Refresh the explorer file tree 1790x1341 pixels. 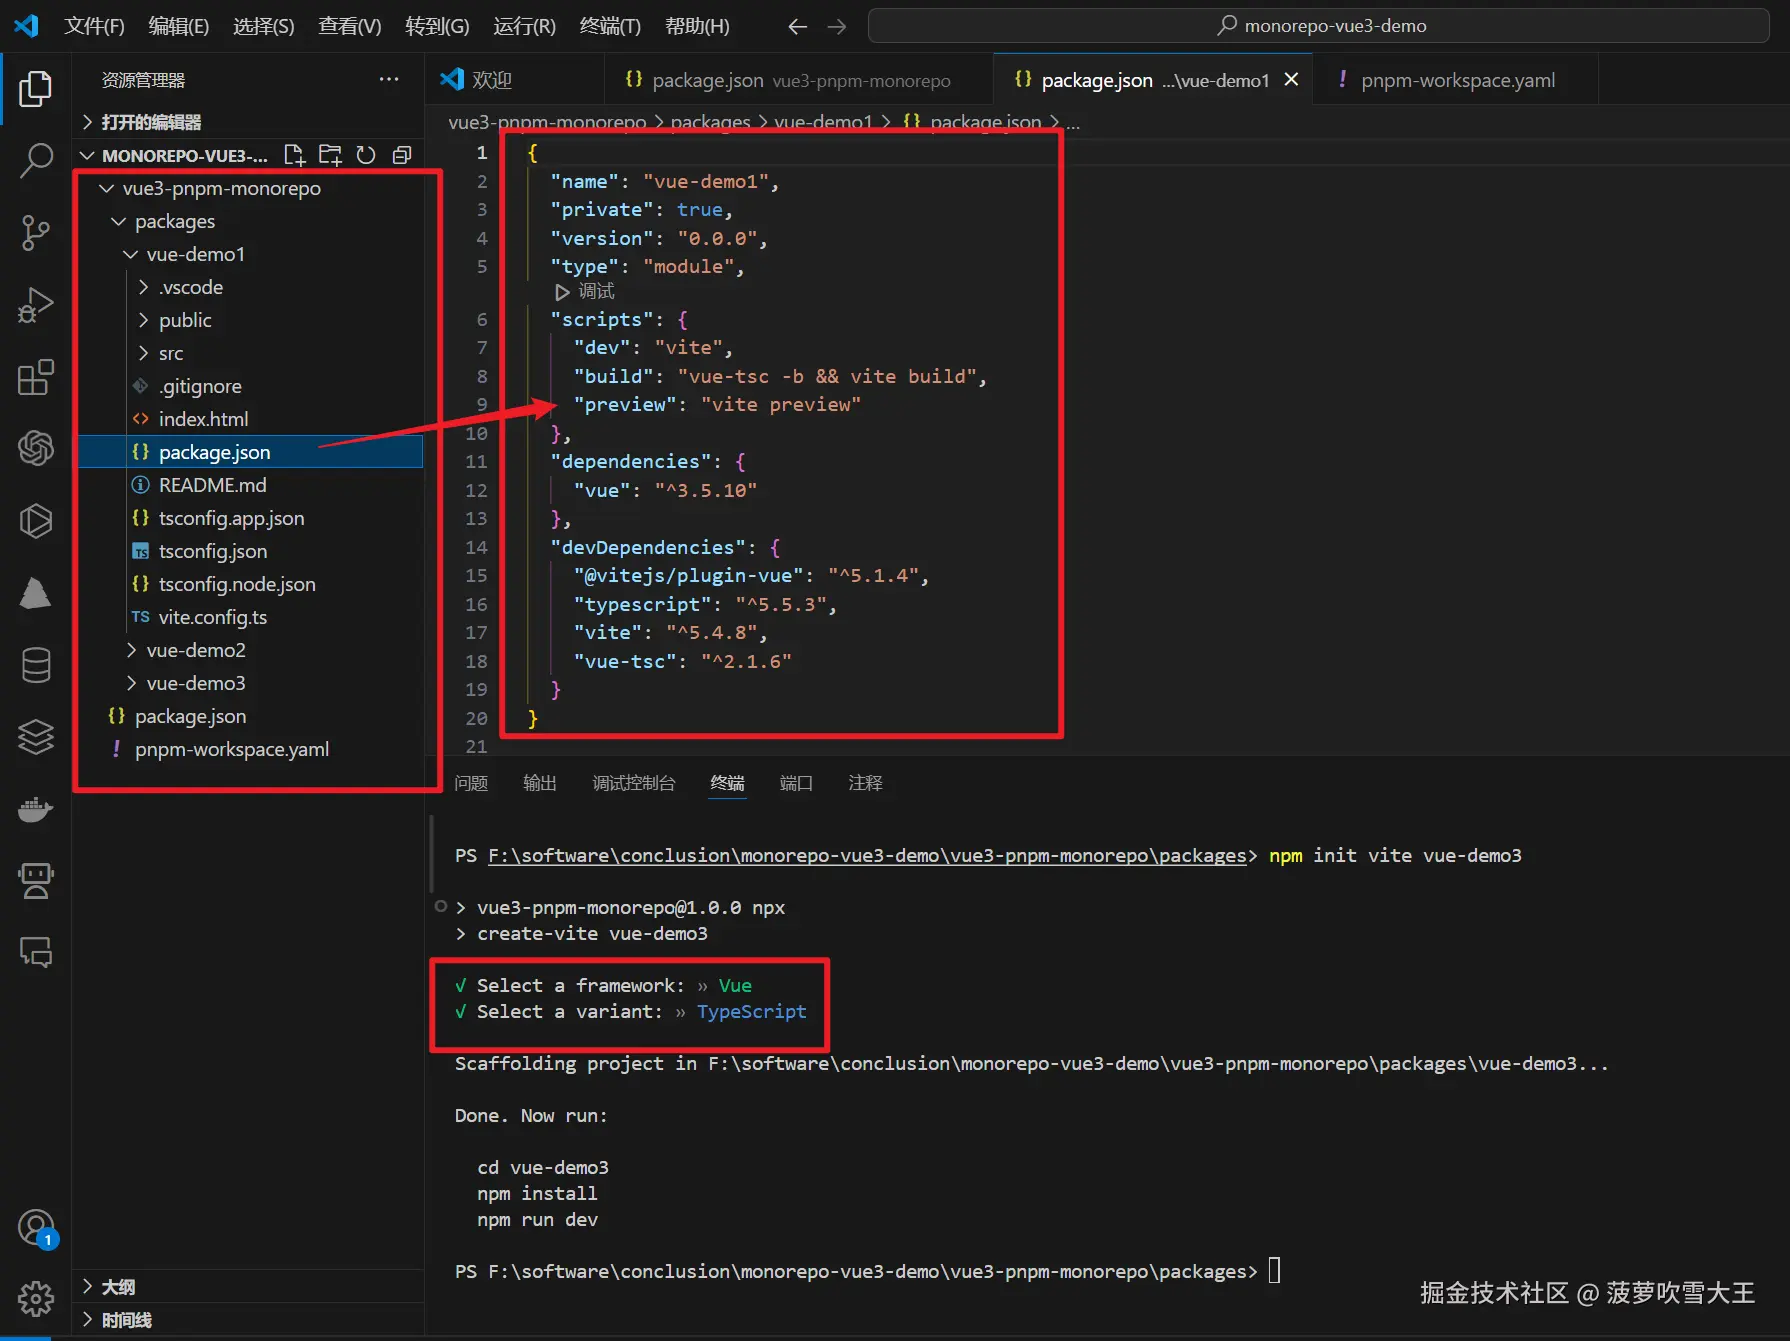click(x=366, y=155)
